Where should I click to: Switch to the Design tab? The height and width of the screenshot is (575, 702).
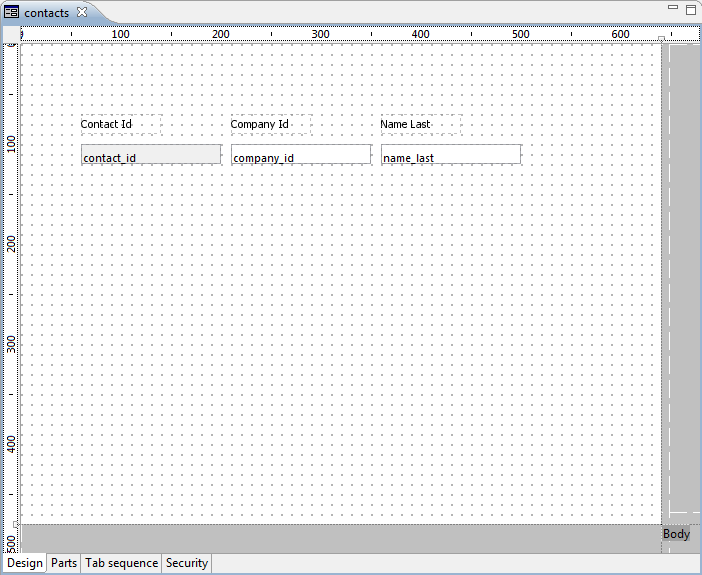click(25, 563)
